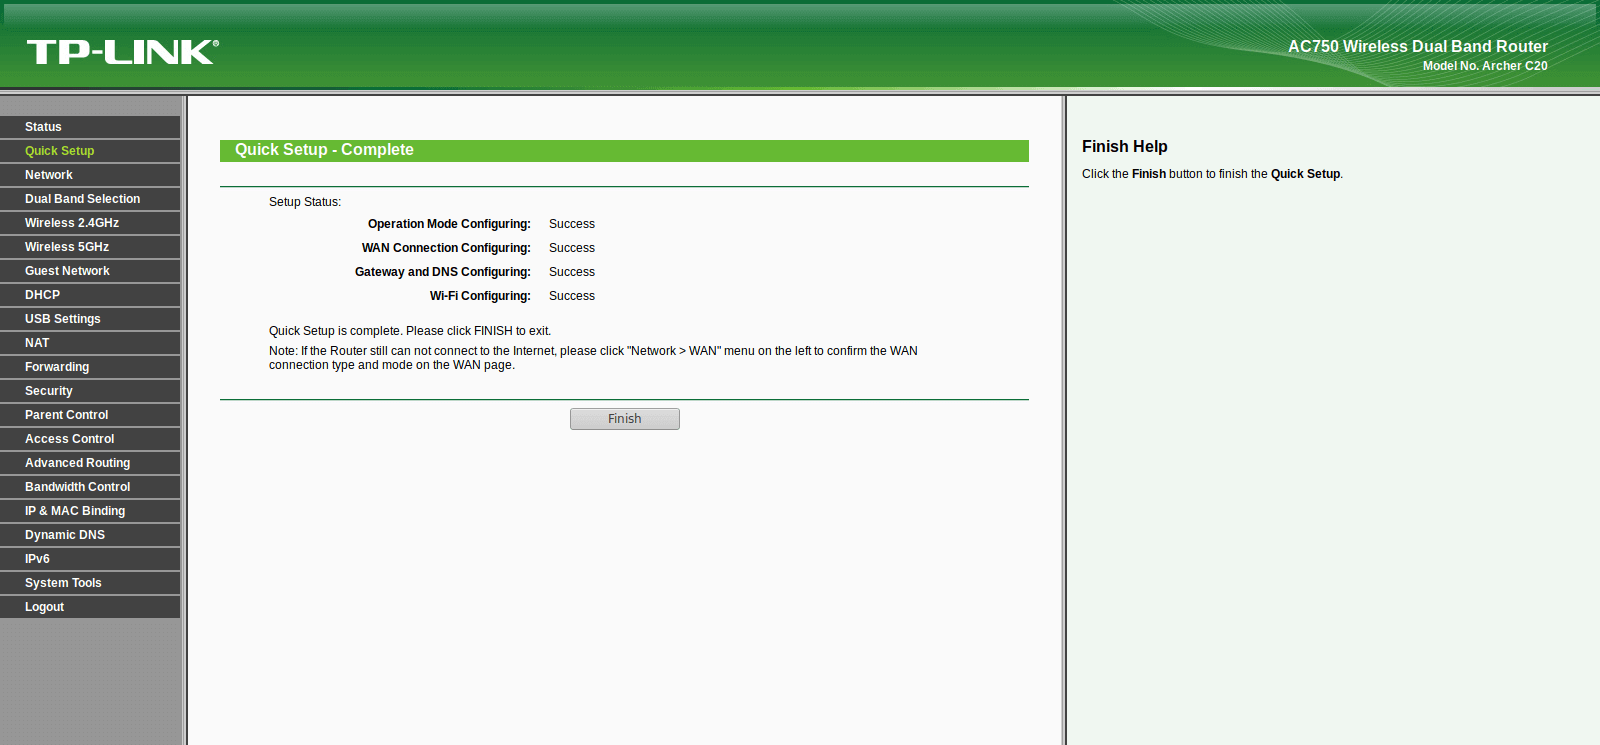The height and width of the screenshot is (745, 1600).
Task: Open Wireless 2.4GHz settings
Action: [x=90, y=223]
